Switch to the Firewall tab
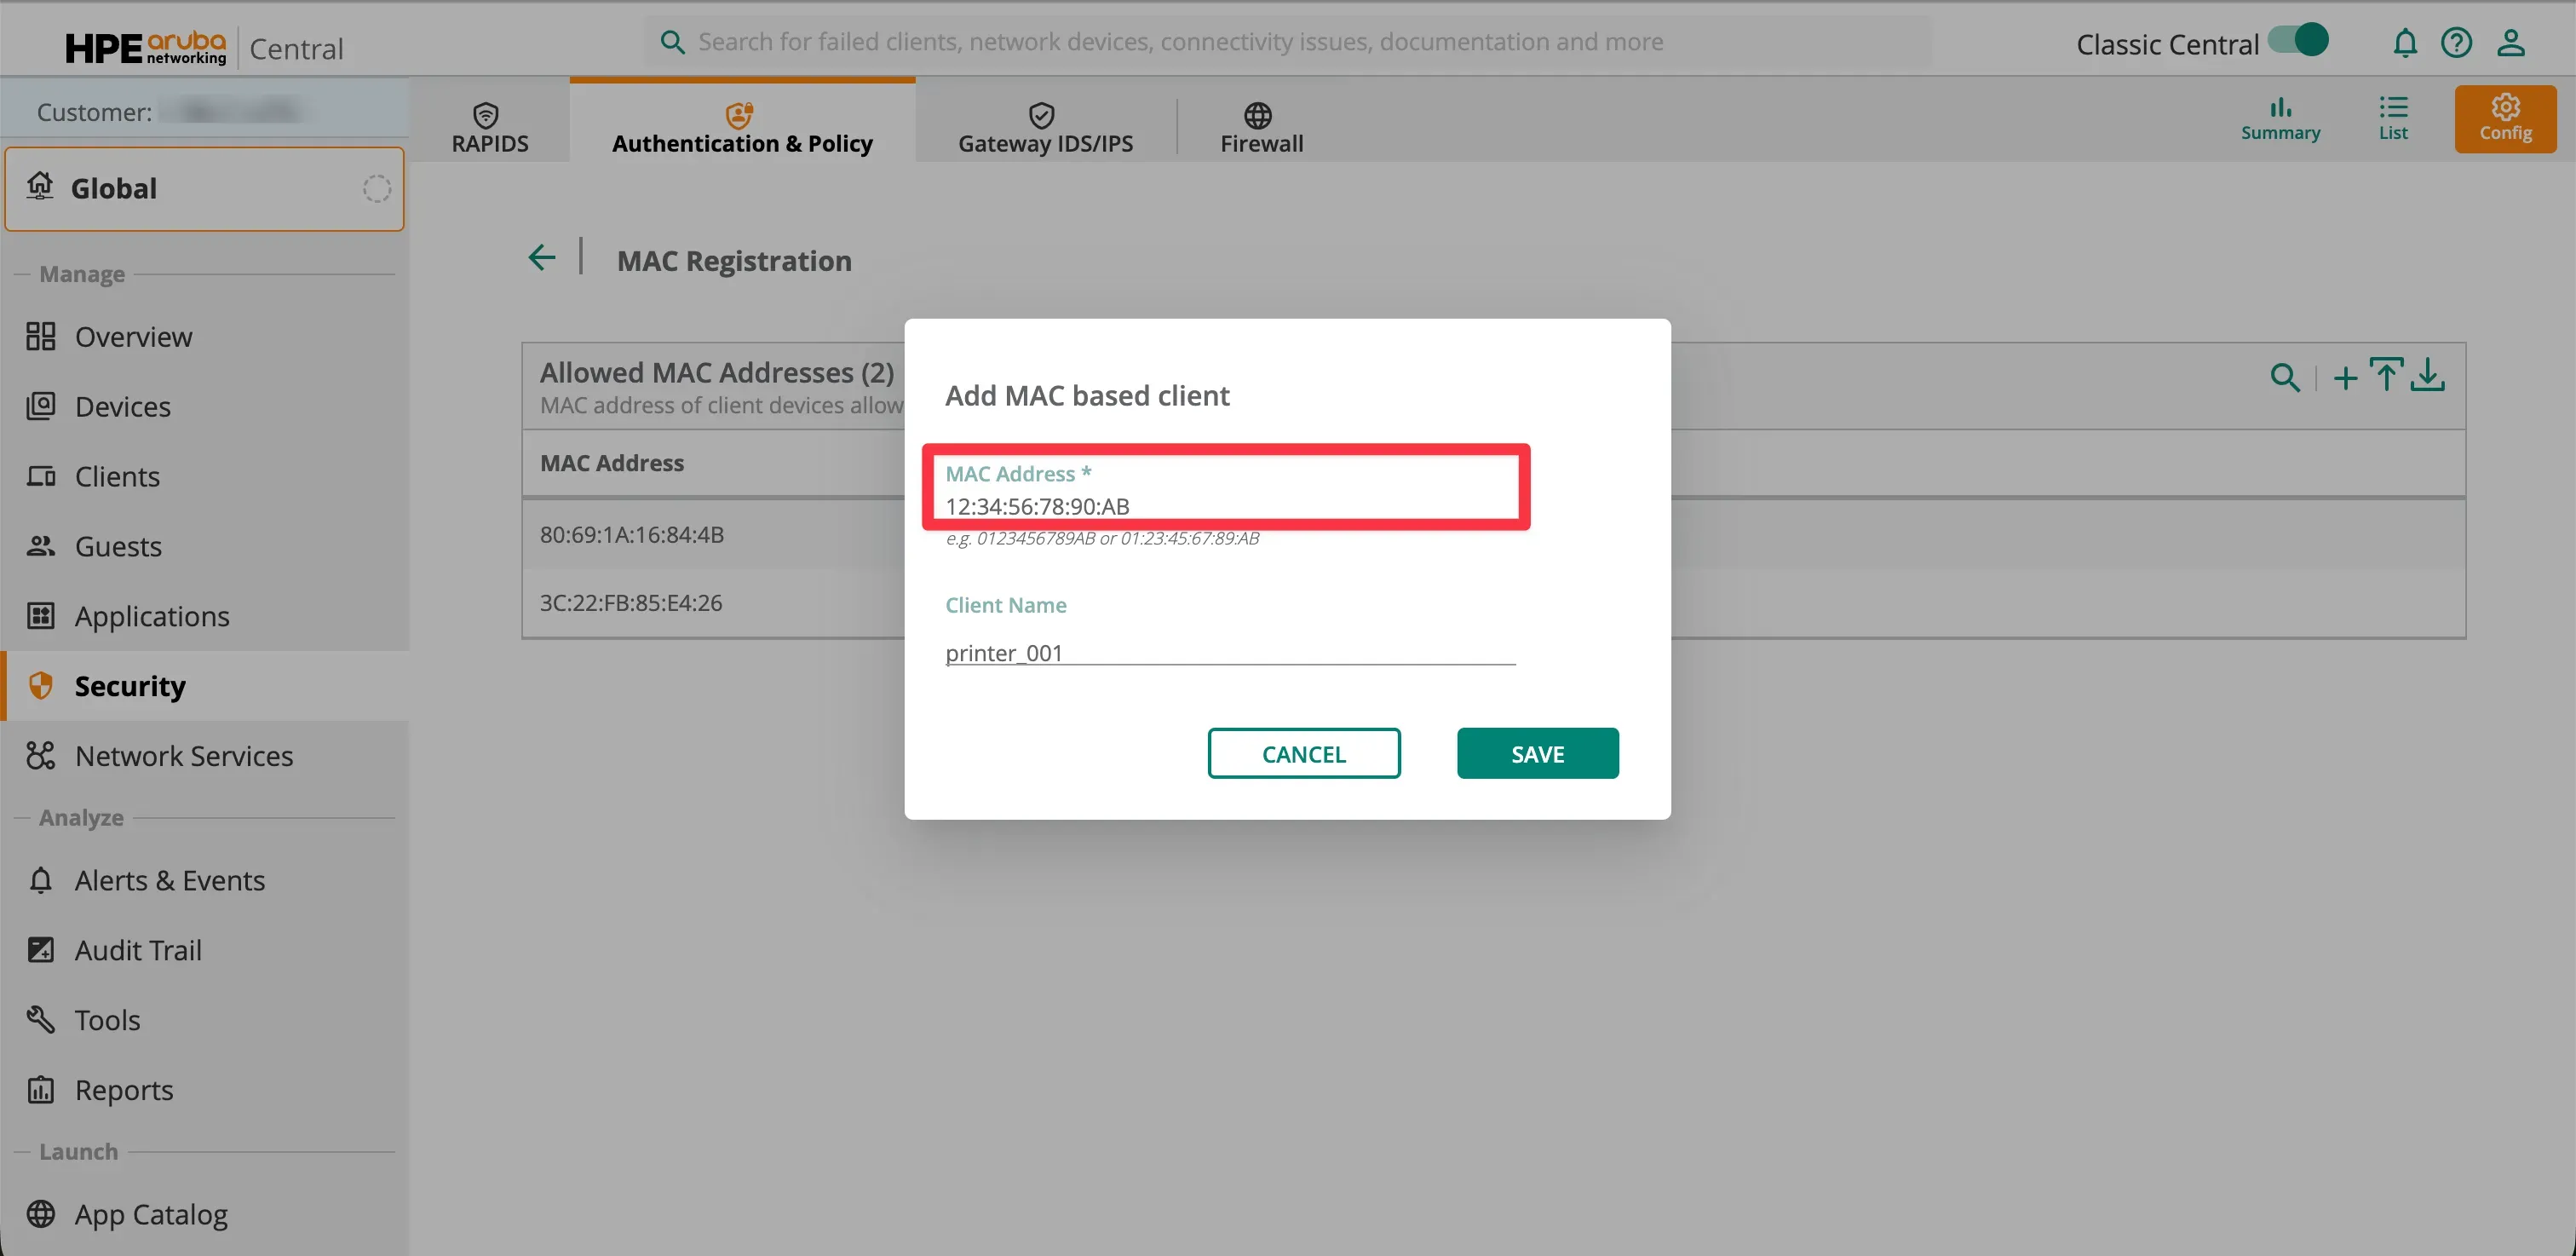2576x1256 pixels. click(x=1260, y=127)
